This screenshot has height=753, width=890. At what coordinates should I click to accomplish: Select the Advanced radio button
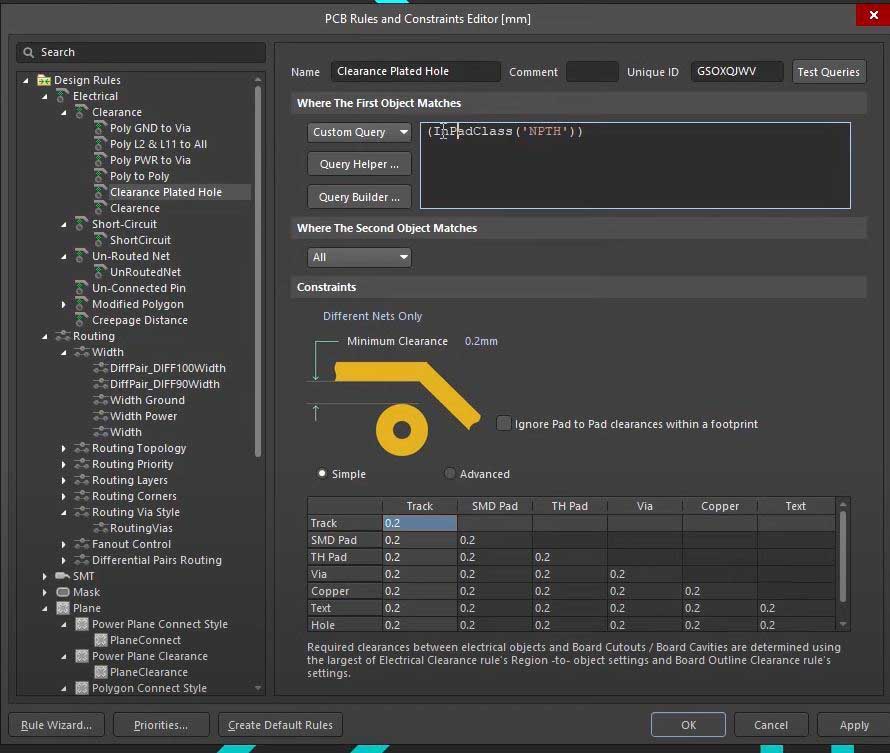coord(450,474)
